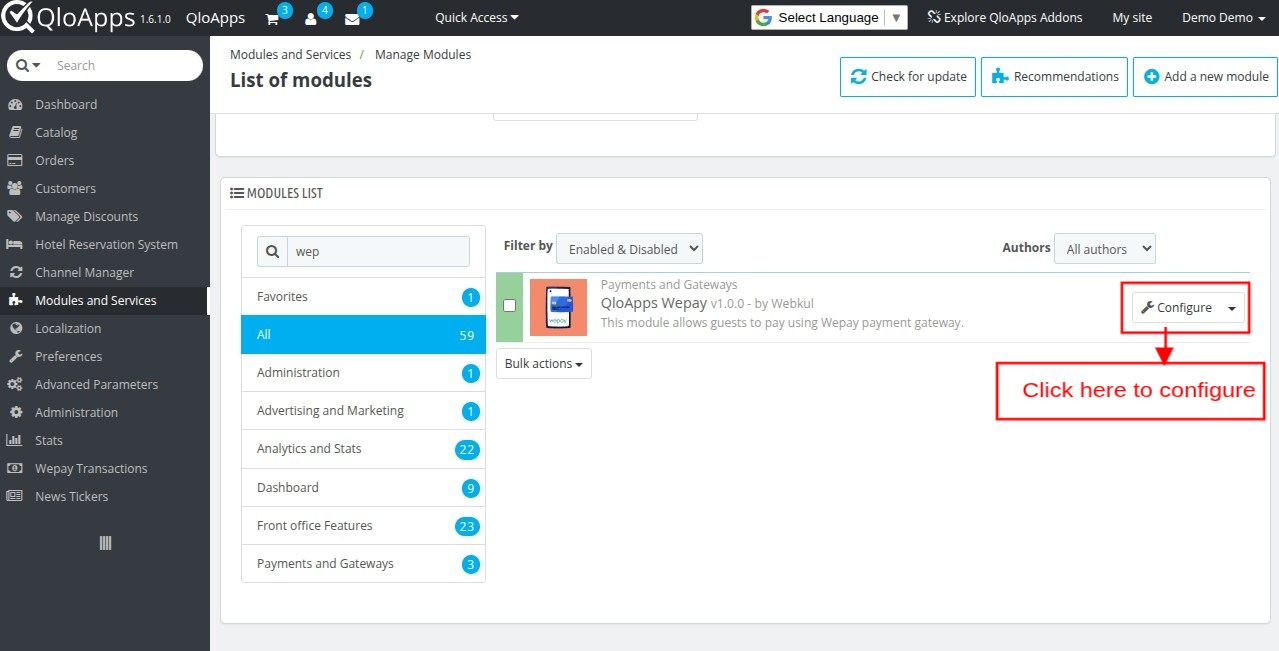Screen dimensions: 1279x651
Task: Select the Advertising and Marketing category
Action: pyautogui.click(x=363, y=411)
